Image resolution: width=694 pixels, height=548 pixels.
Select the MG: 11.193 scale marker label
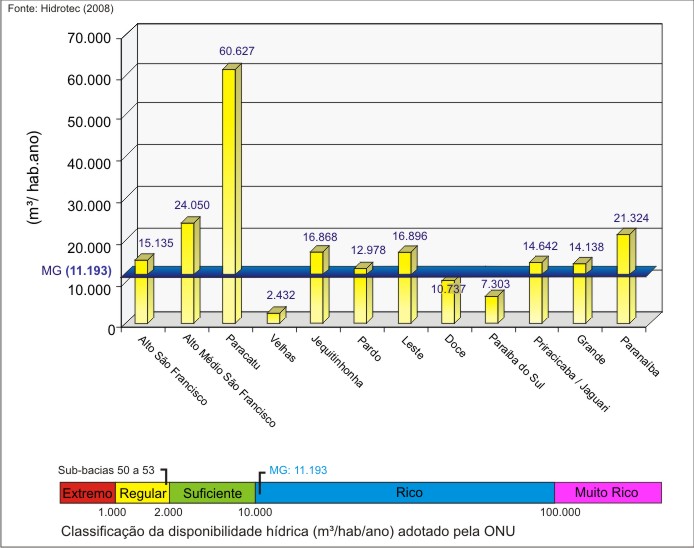[298, 470]
